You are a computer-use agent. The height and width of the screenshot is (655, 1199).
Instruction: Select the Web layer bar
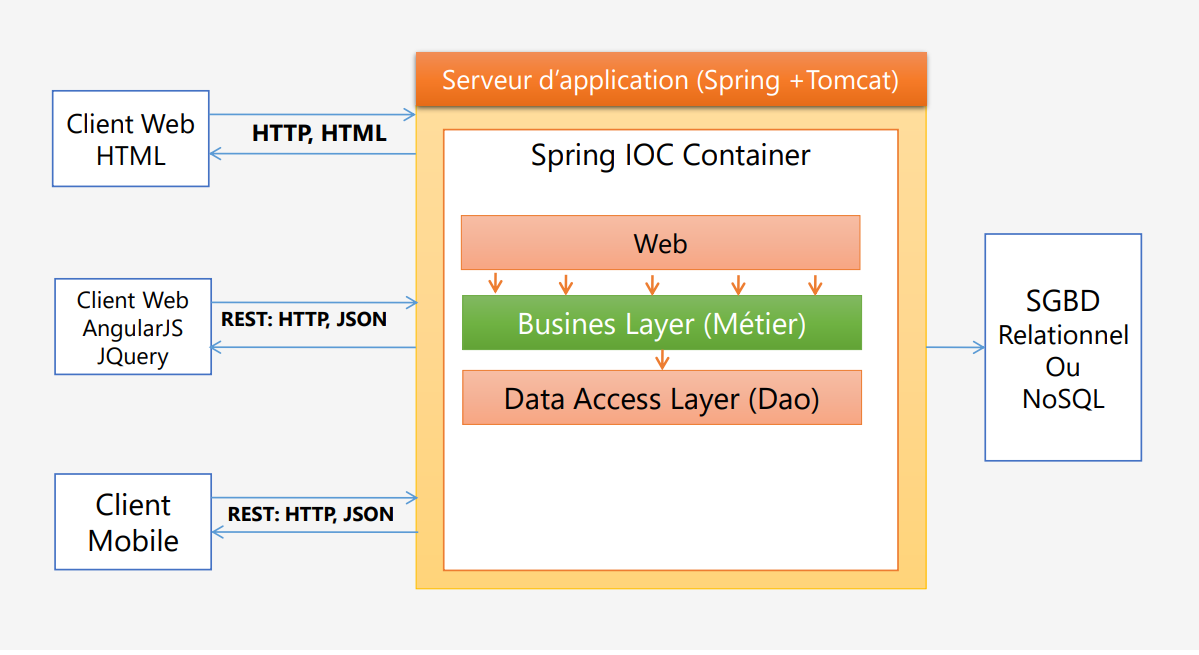click(660, 243)
